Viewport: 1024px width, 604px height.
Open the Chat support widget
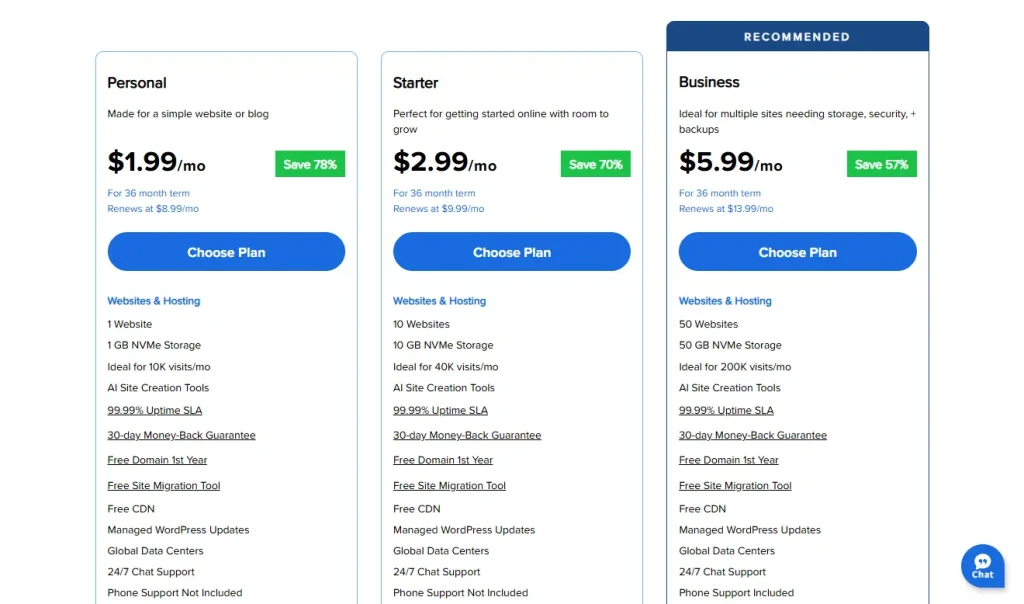point(982,565)
